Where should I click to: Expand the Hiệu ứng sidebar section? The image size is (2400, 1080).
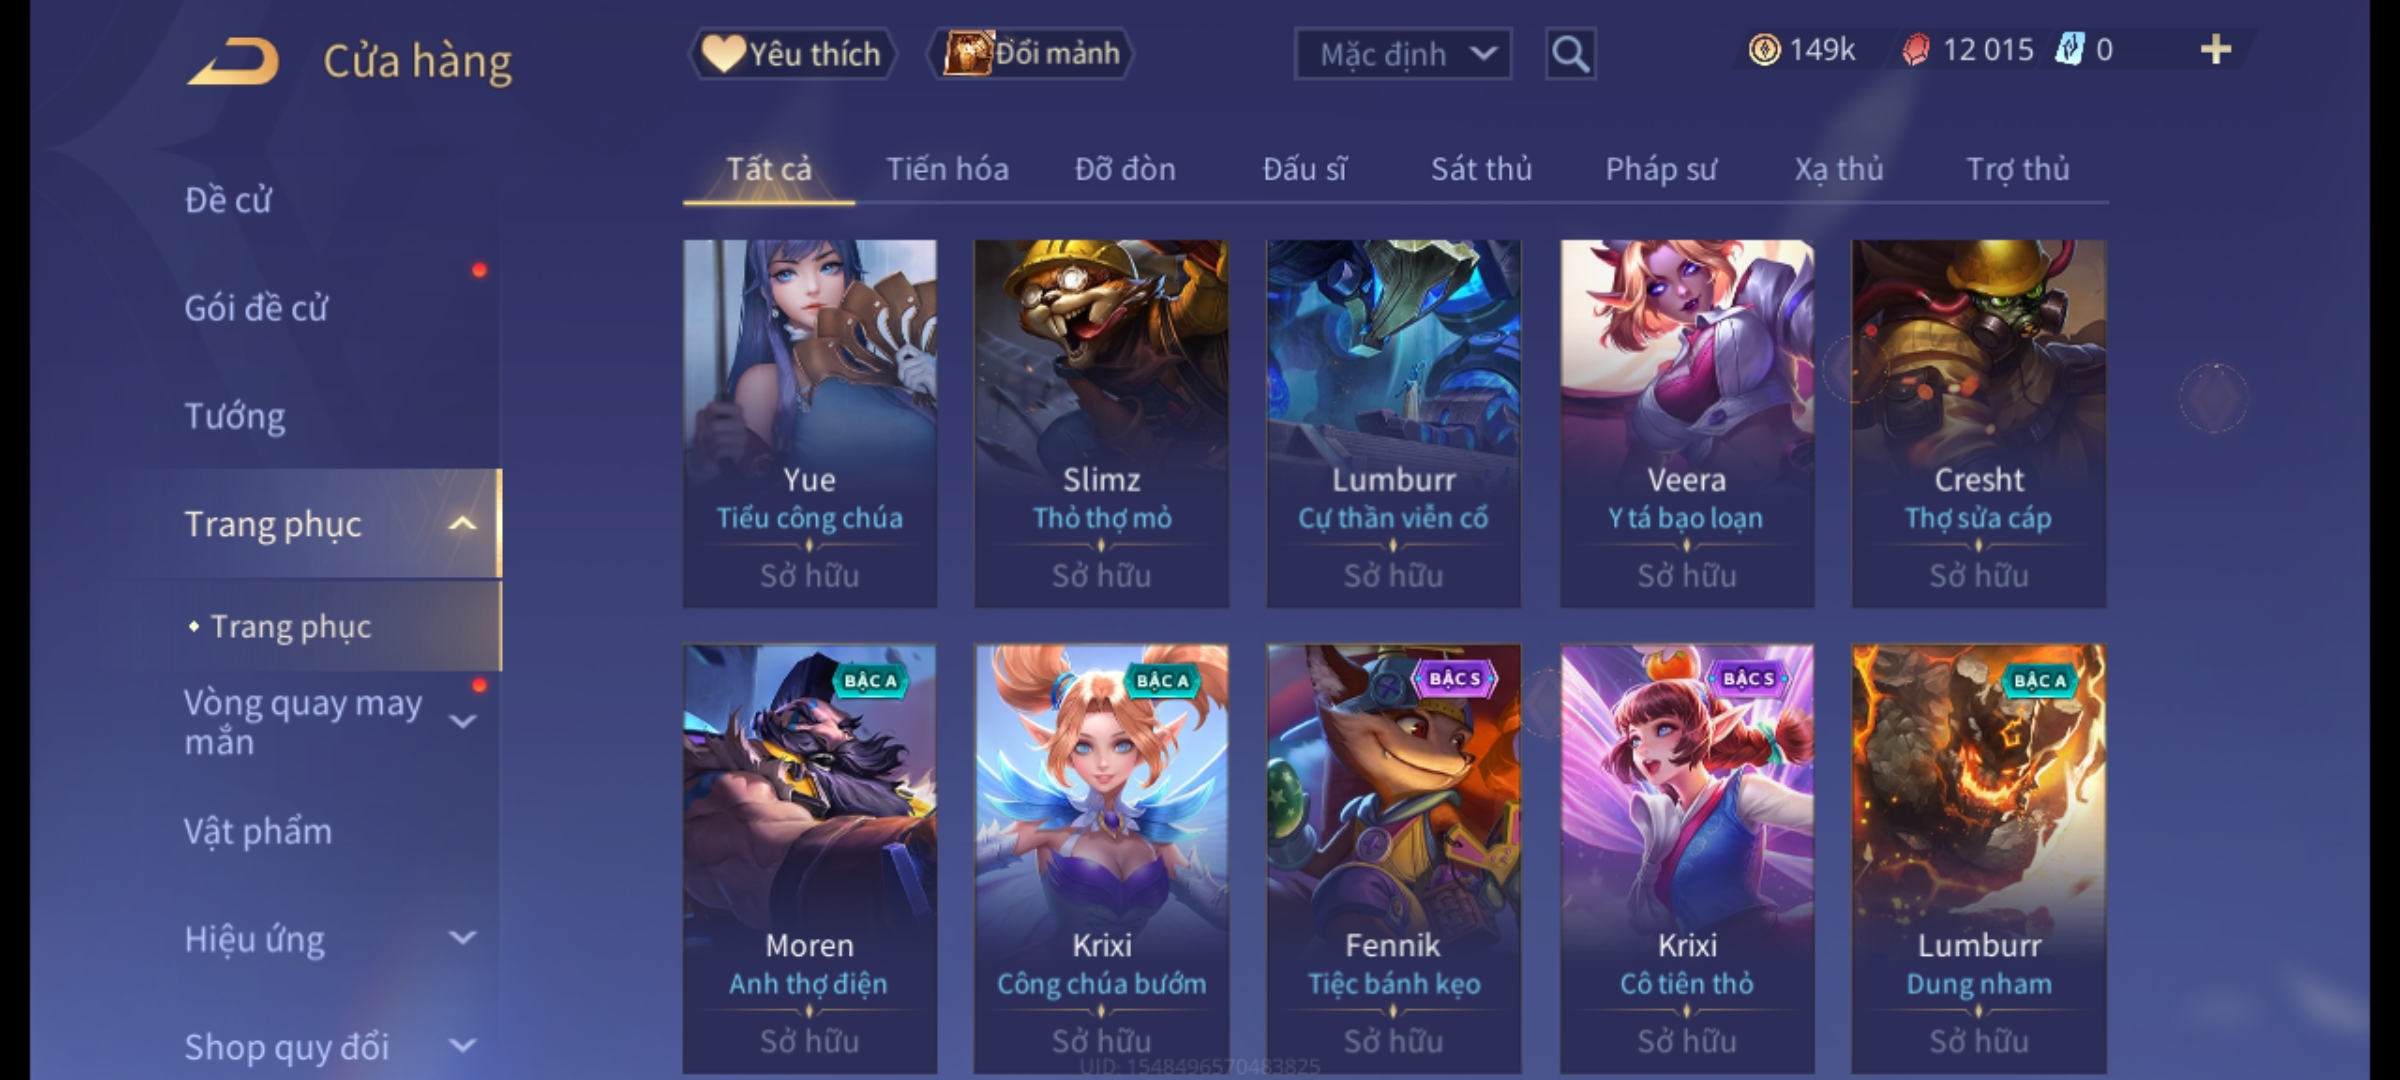coord(462,938)
